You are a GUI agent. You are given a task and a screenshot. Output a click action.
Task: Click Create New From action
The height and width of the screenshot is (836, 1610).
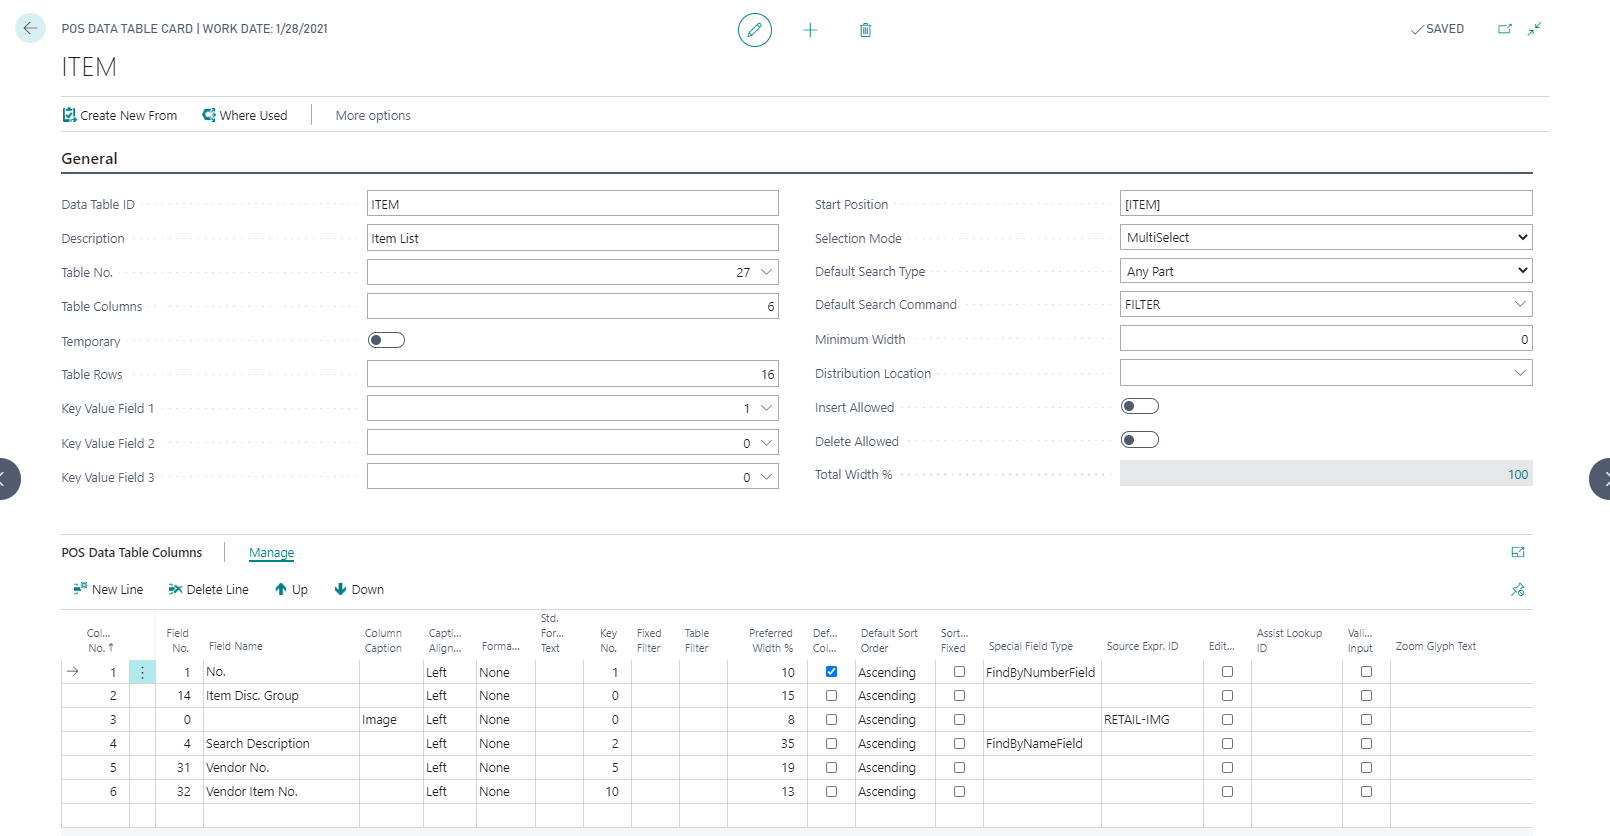120,116
